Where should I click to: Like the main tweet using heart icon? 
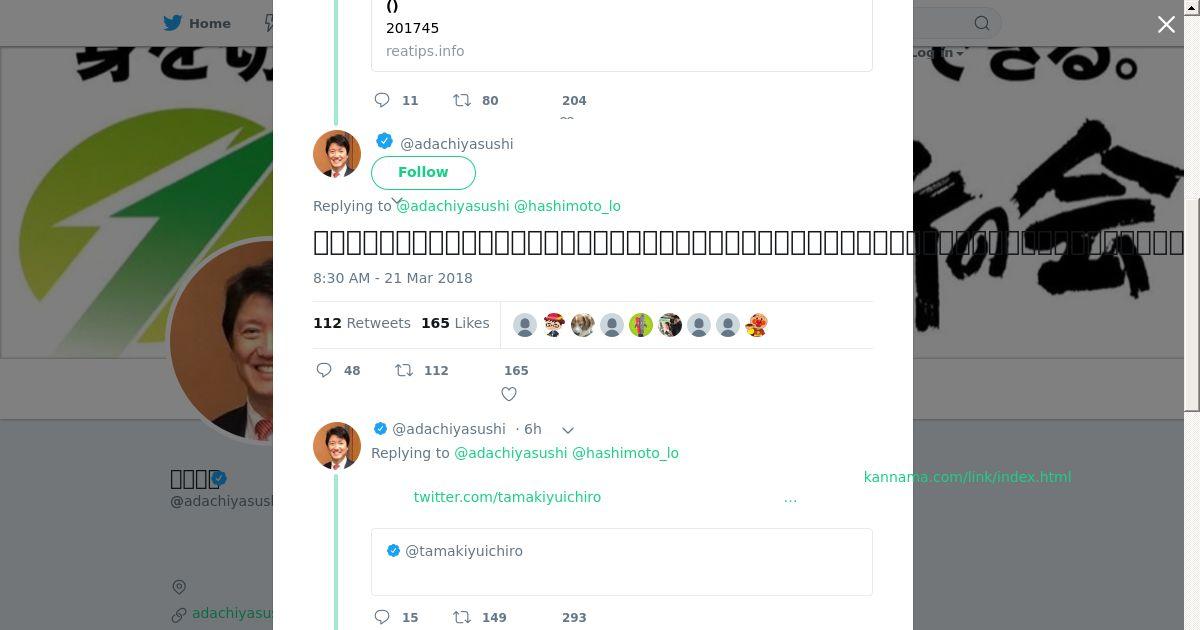[x=509, y=394]
